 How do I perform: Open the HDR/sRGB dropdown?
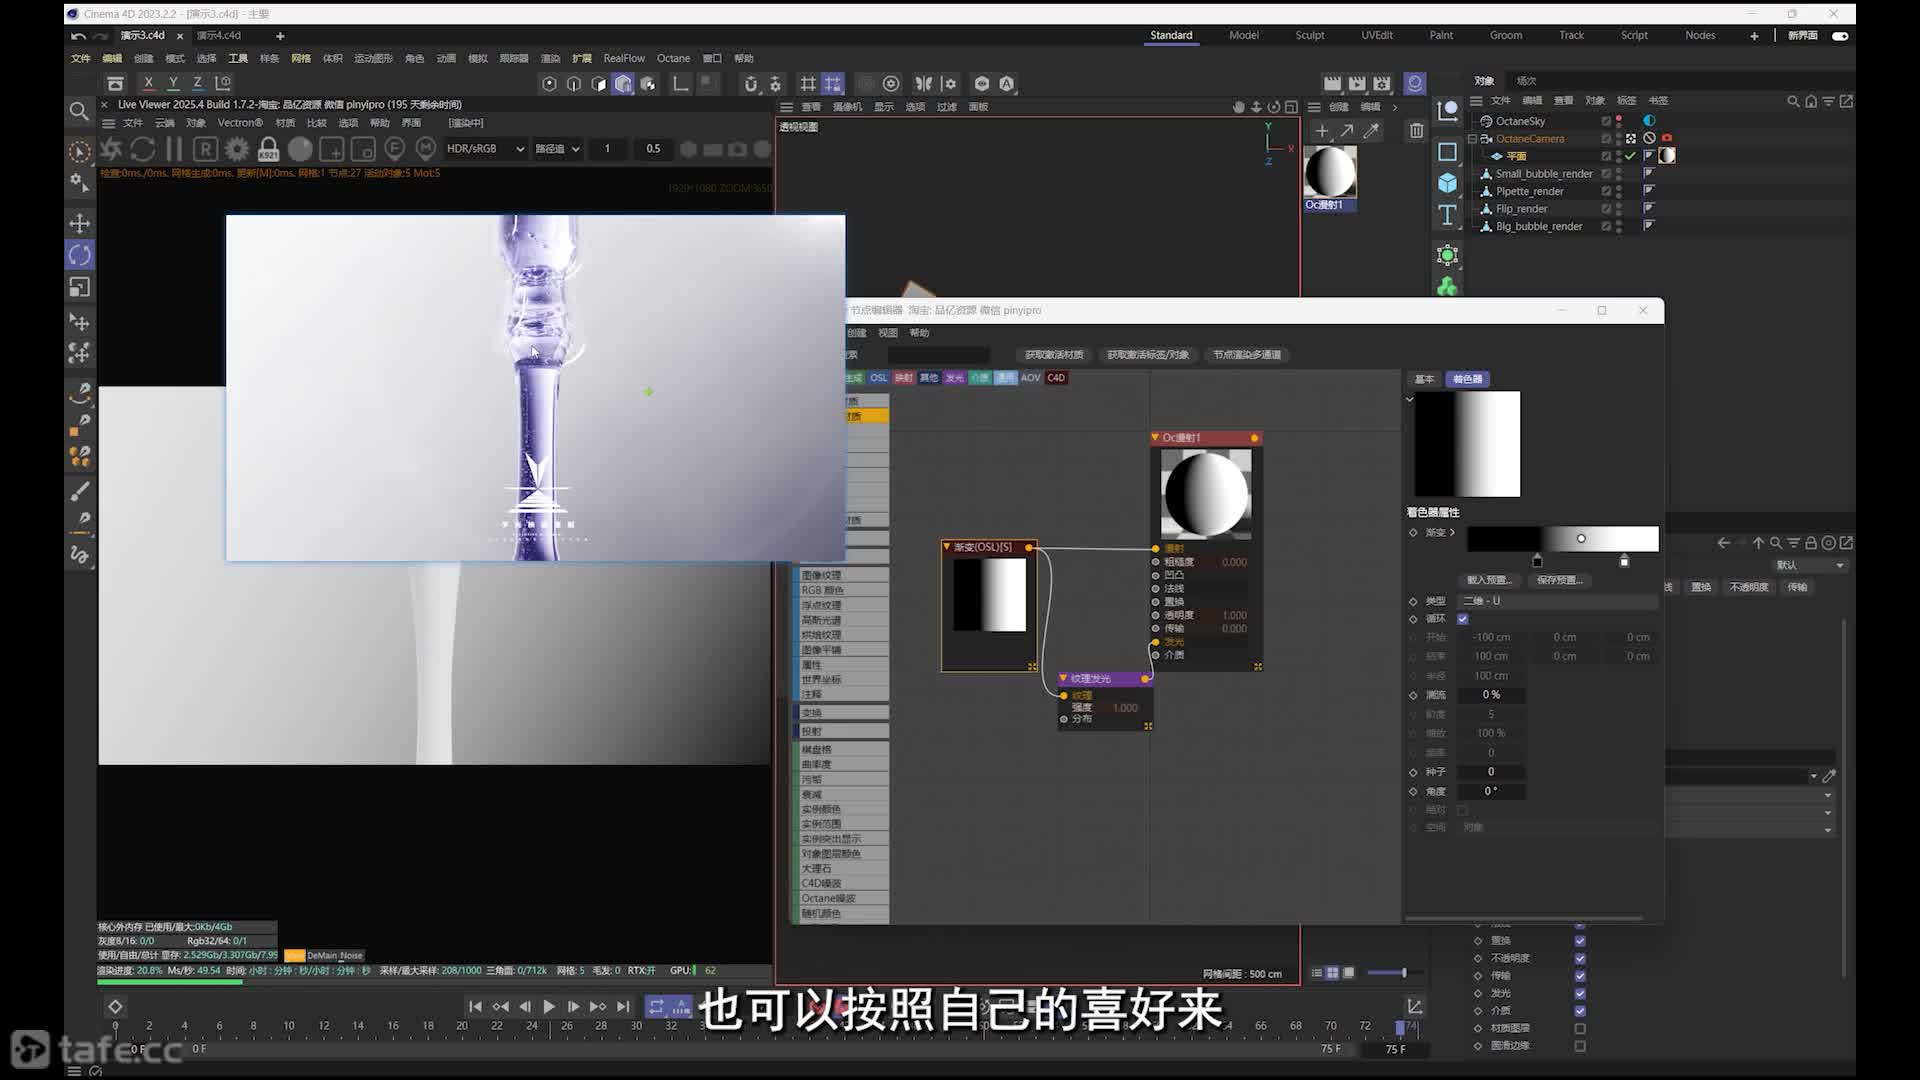485,149
